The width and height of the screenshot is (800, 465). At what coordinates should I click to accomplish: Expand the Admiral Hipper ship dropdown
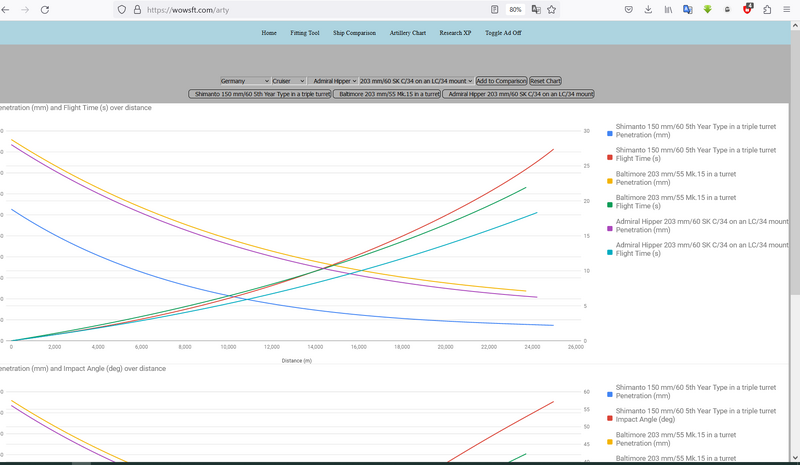point(333,81)
